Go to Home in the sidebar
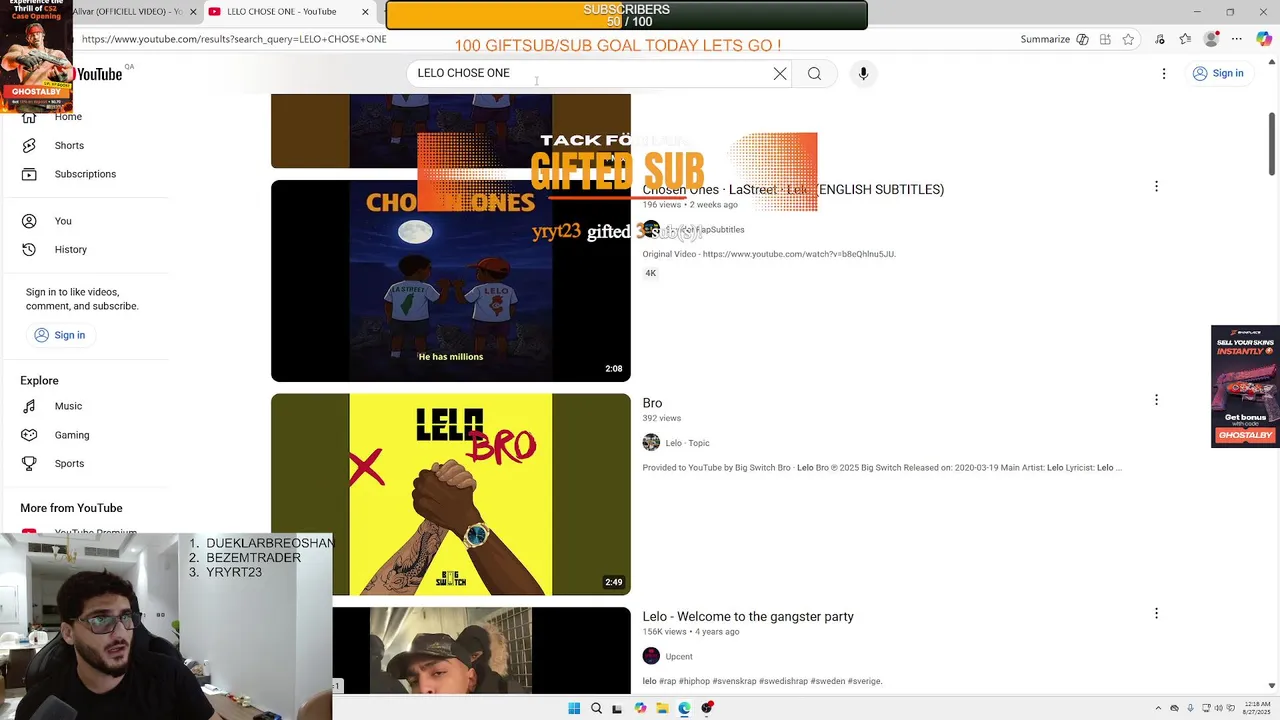 [x=68, y=117]
